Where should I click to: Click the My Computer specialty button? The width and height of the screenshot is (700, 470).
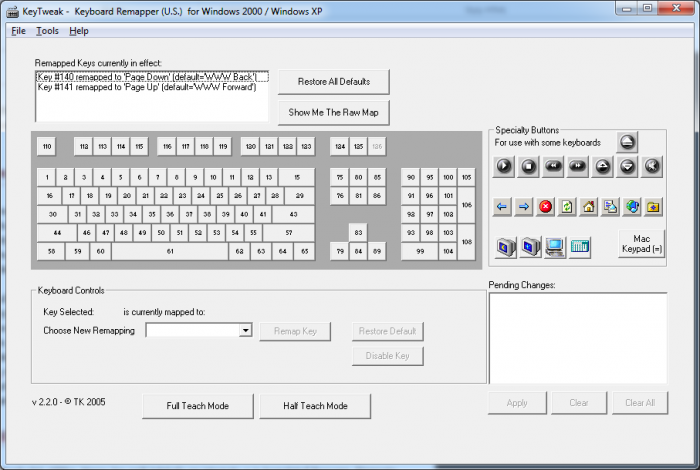point(555,246)
